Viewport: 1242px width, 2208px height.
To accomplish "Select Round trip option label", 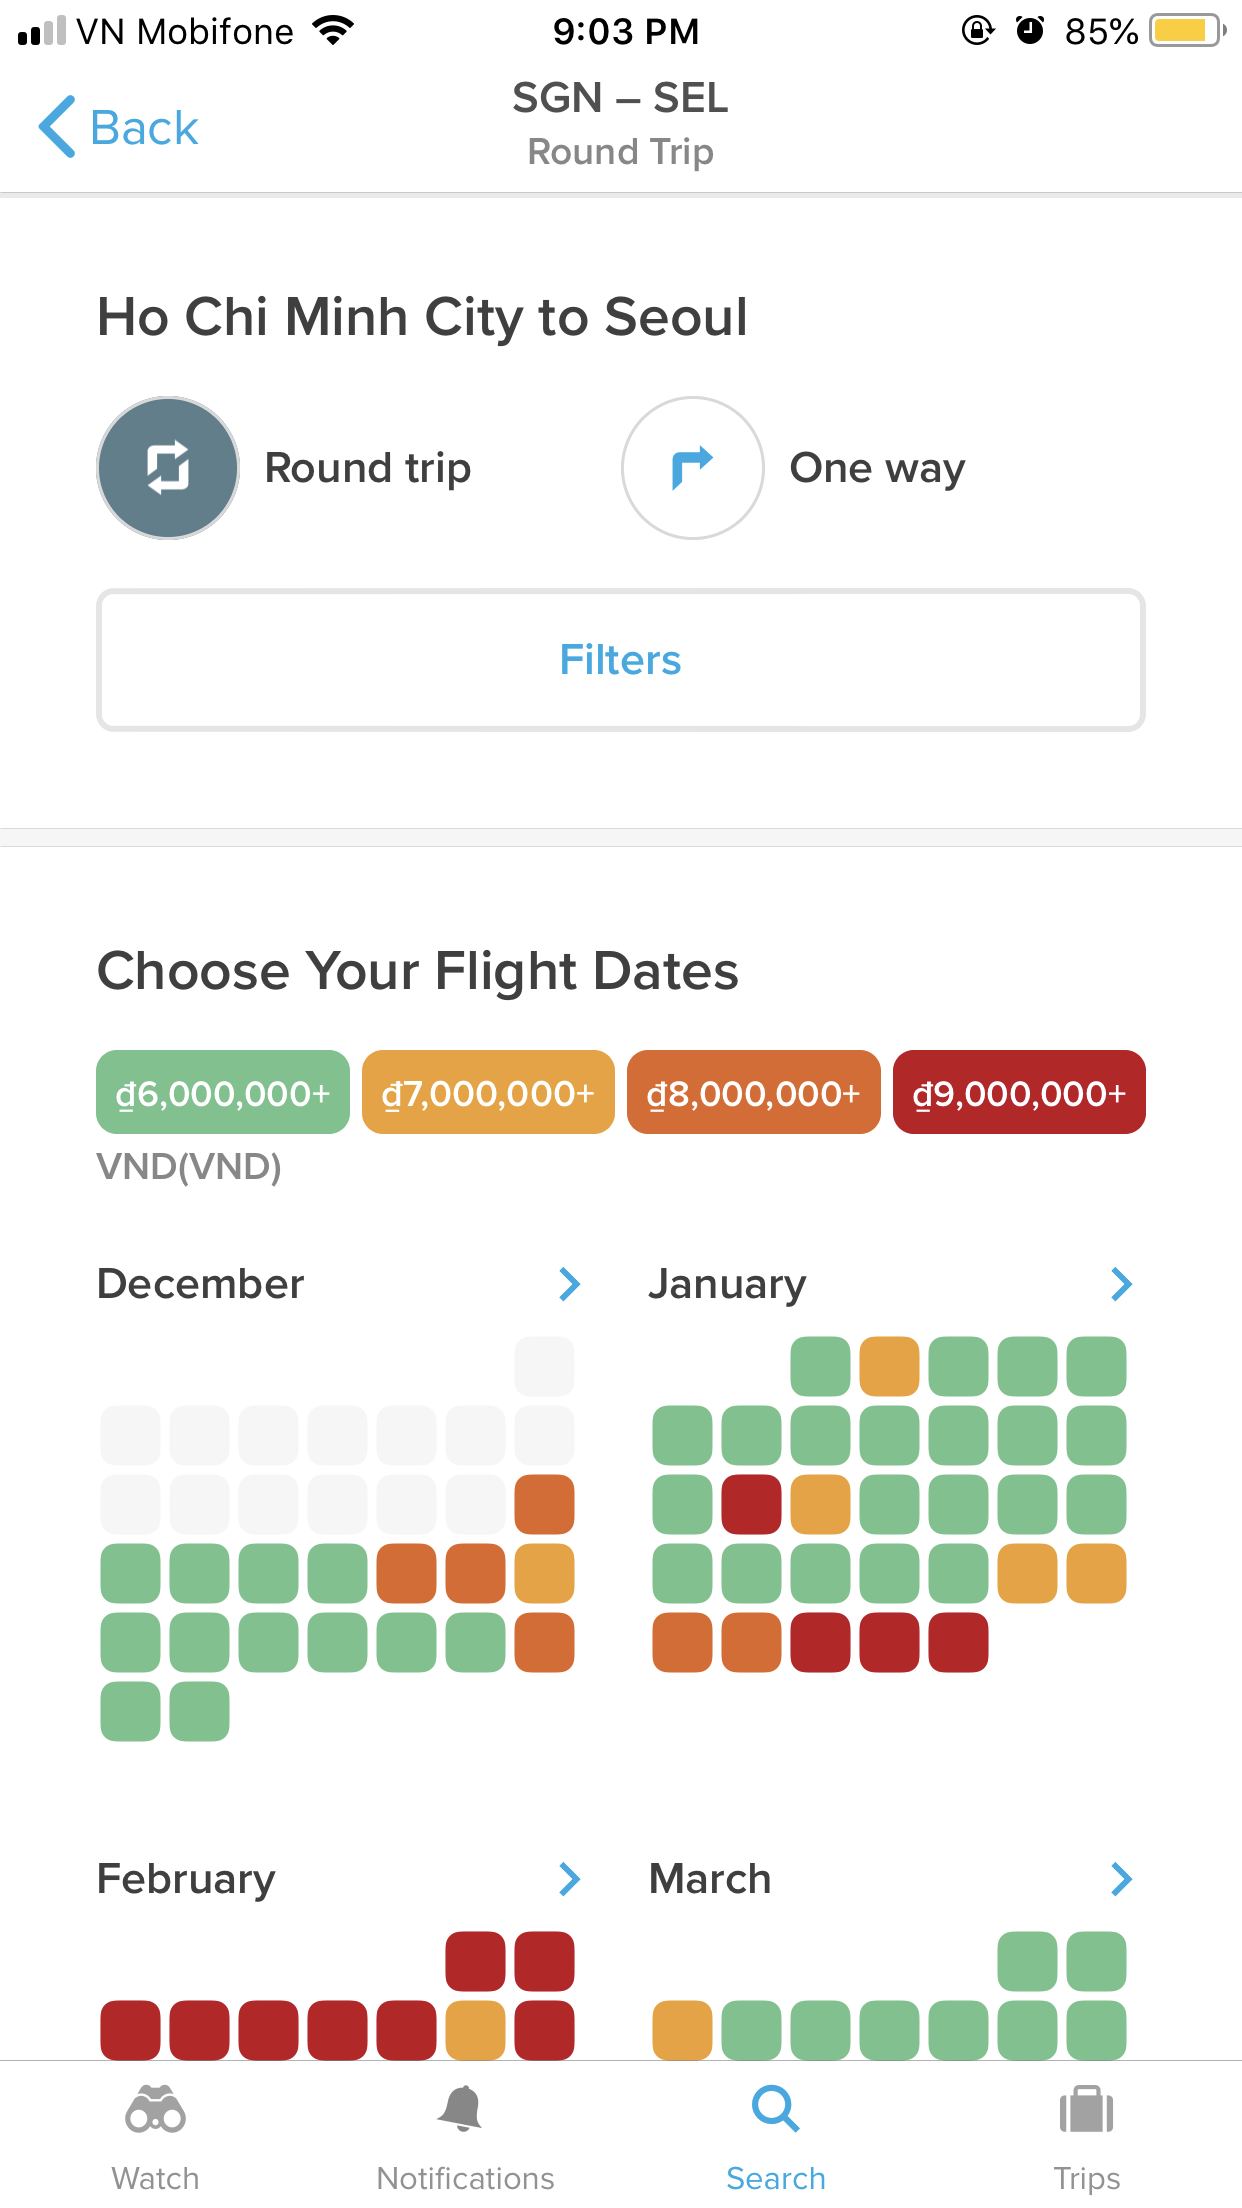I will tap(368, 468).
